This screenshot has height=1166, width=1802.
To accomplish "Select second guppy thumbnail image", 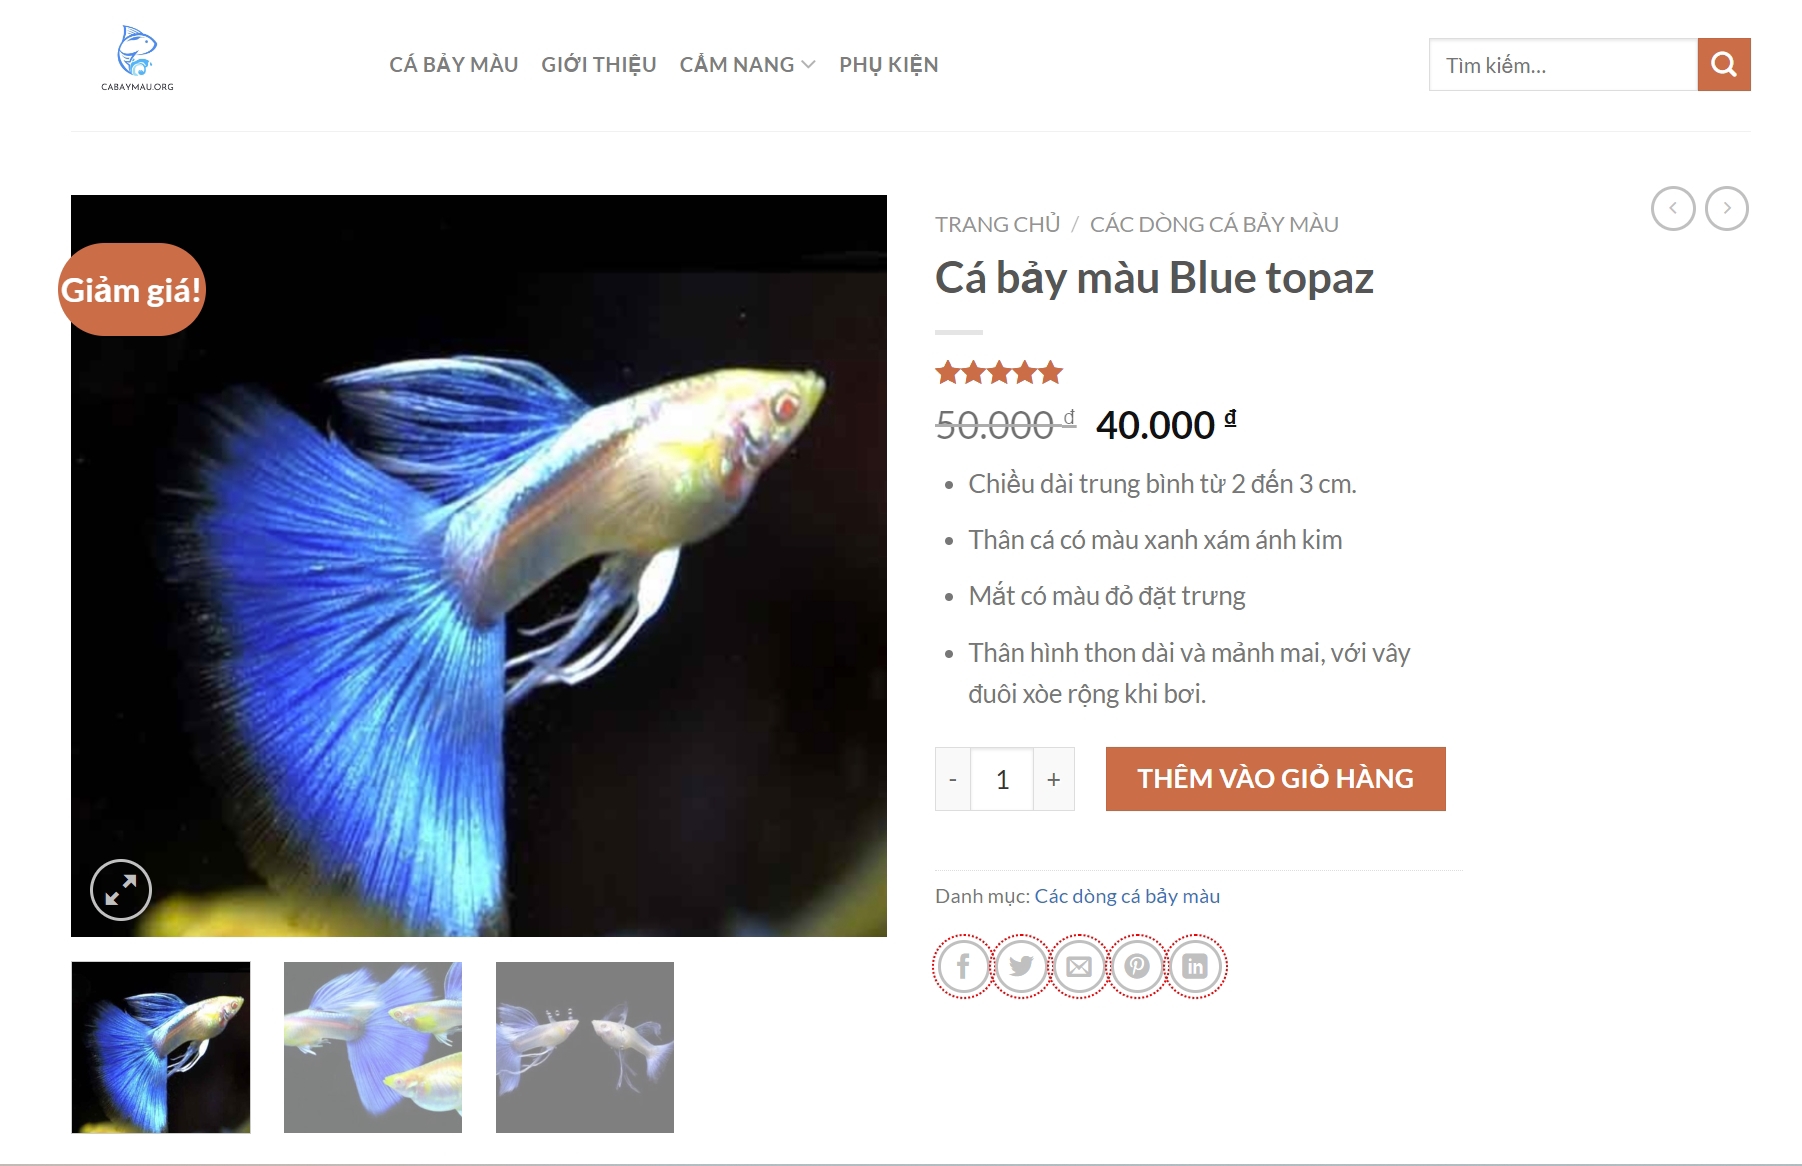I will pos(373,1047).
